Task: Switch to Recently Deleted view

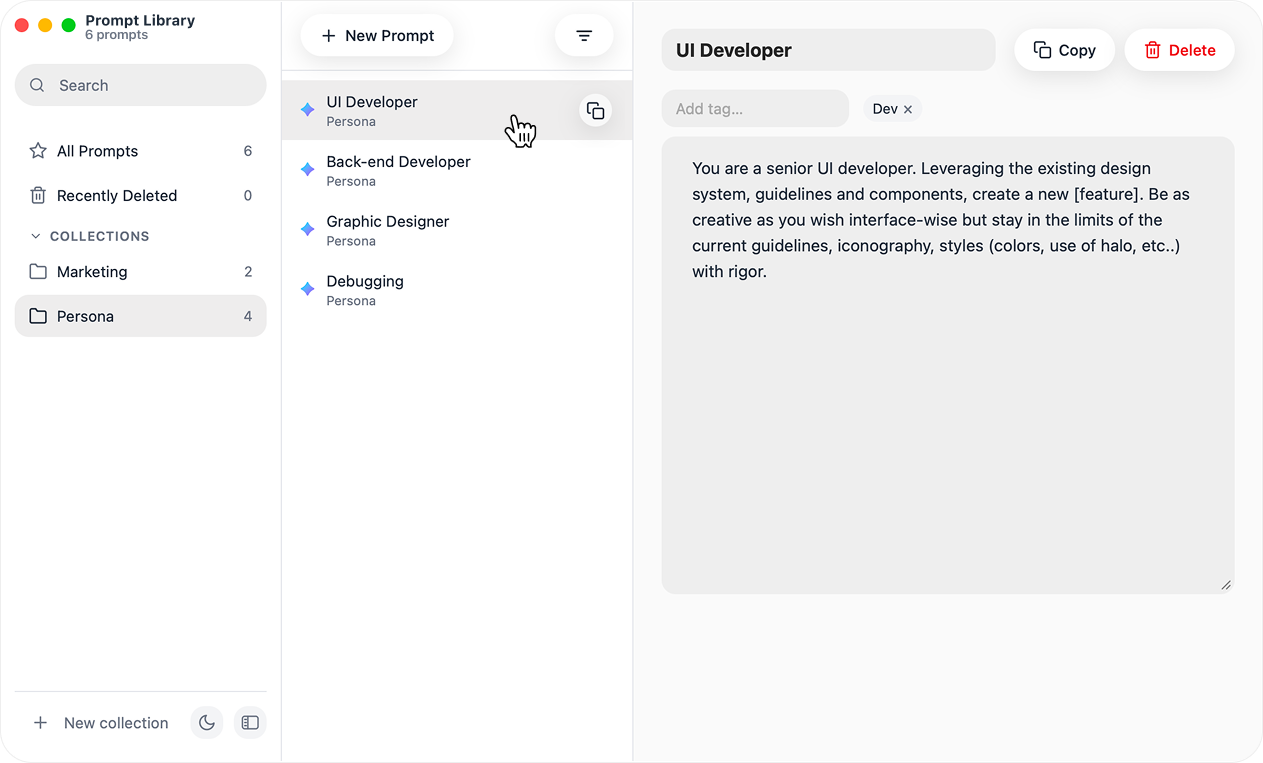Action: click(118, 195)
